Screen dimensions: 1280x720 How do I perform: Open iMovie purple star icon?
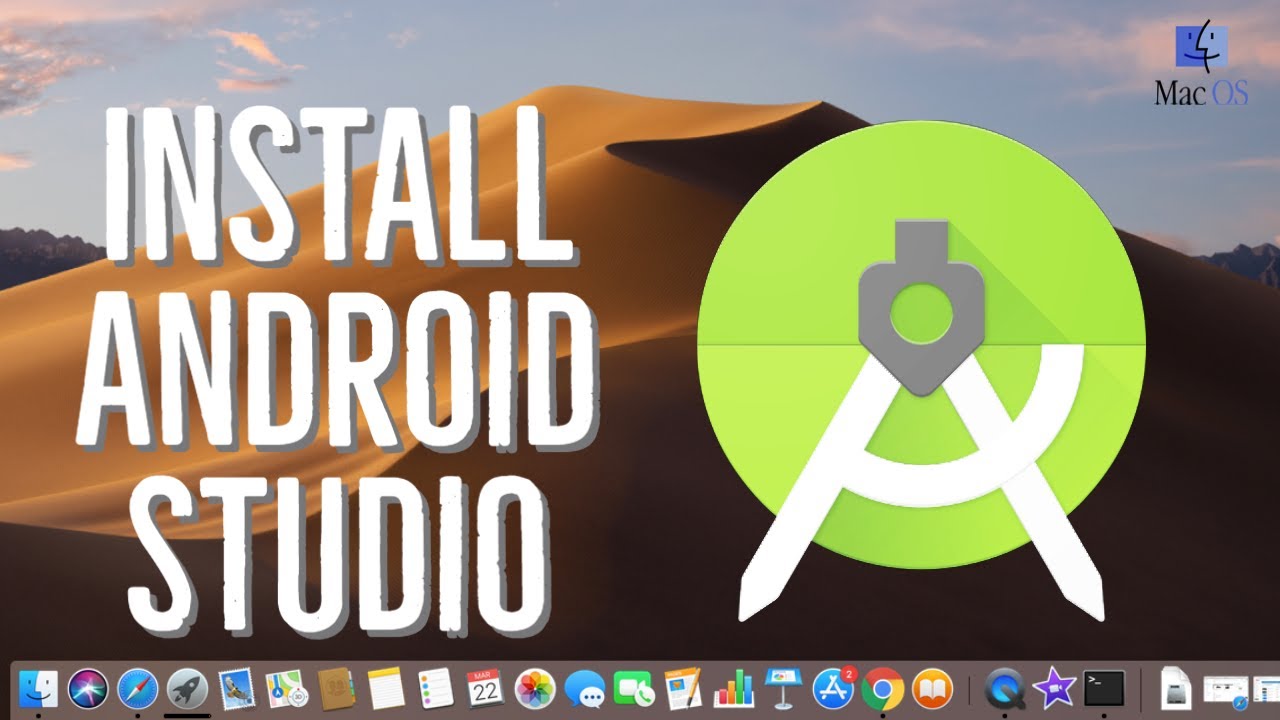pos(1053,688)
